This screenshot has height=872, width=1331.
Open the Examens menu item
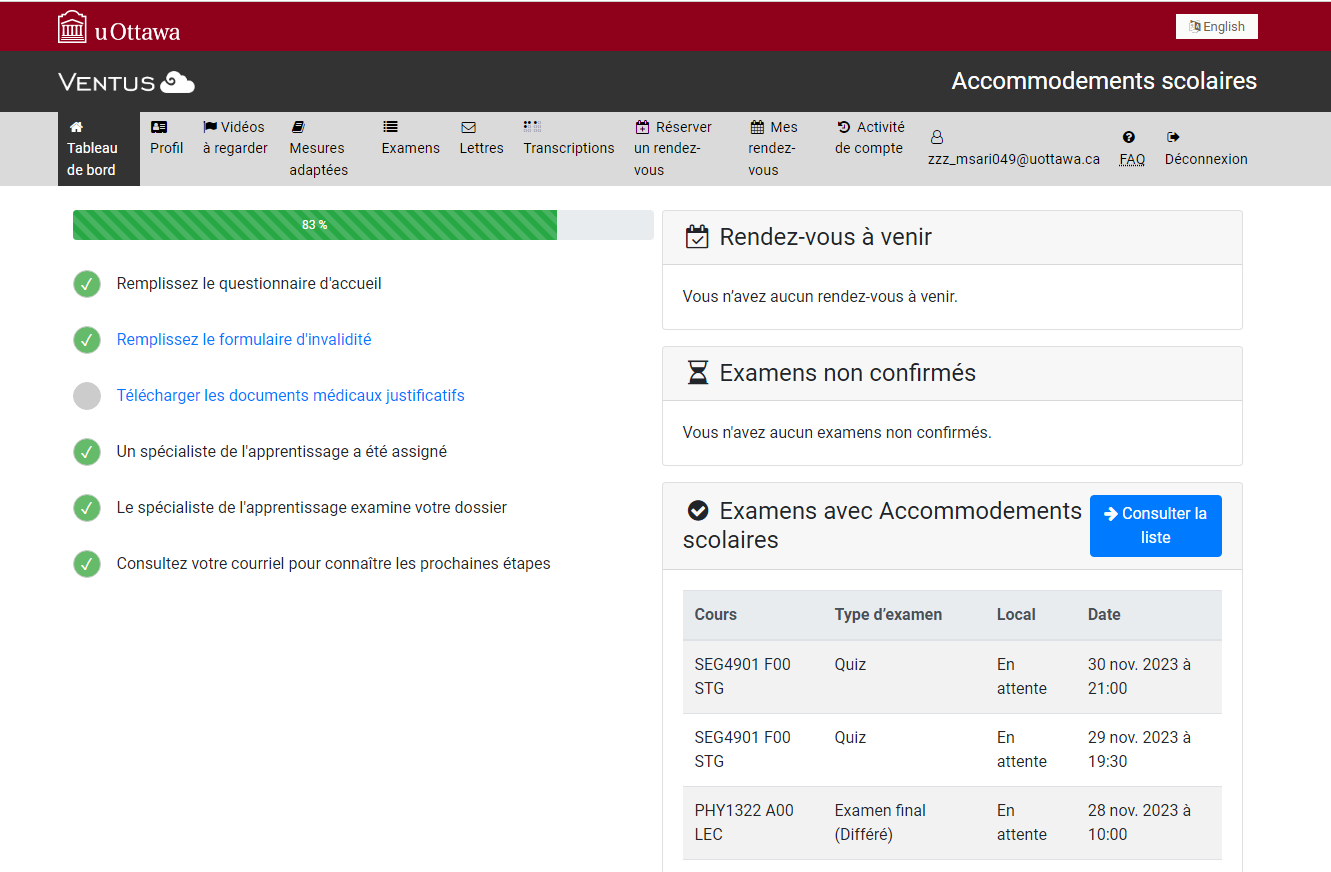pyautogui.click(x=410, y=138)
